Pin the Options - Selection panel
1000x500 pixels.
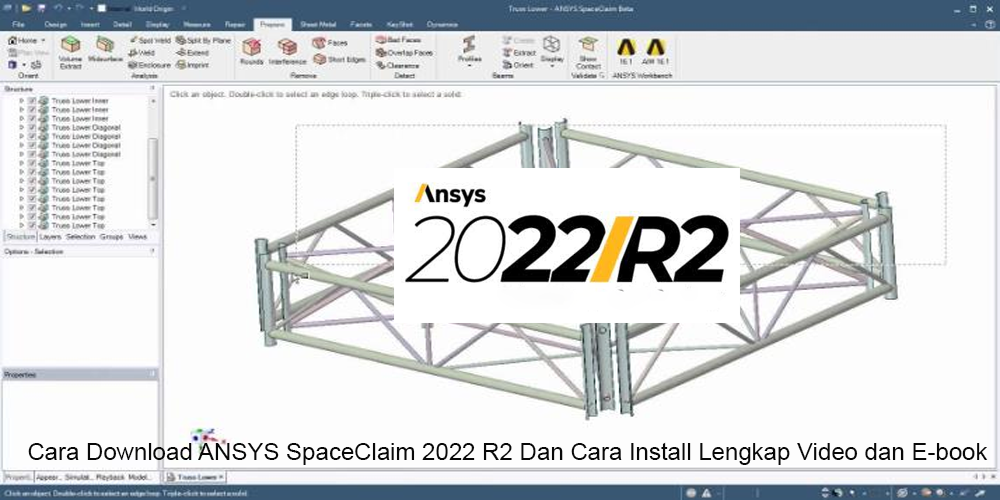(152, 251)
